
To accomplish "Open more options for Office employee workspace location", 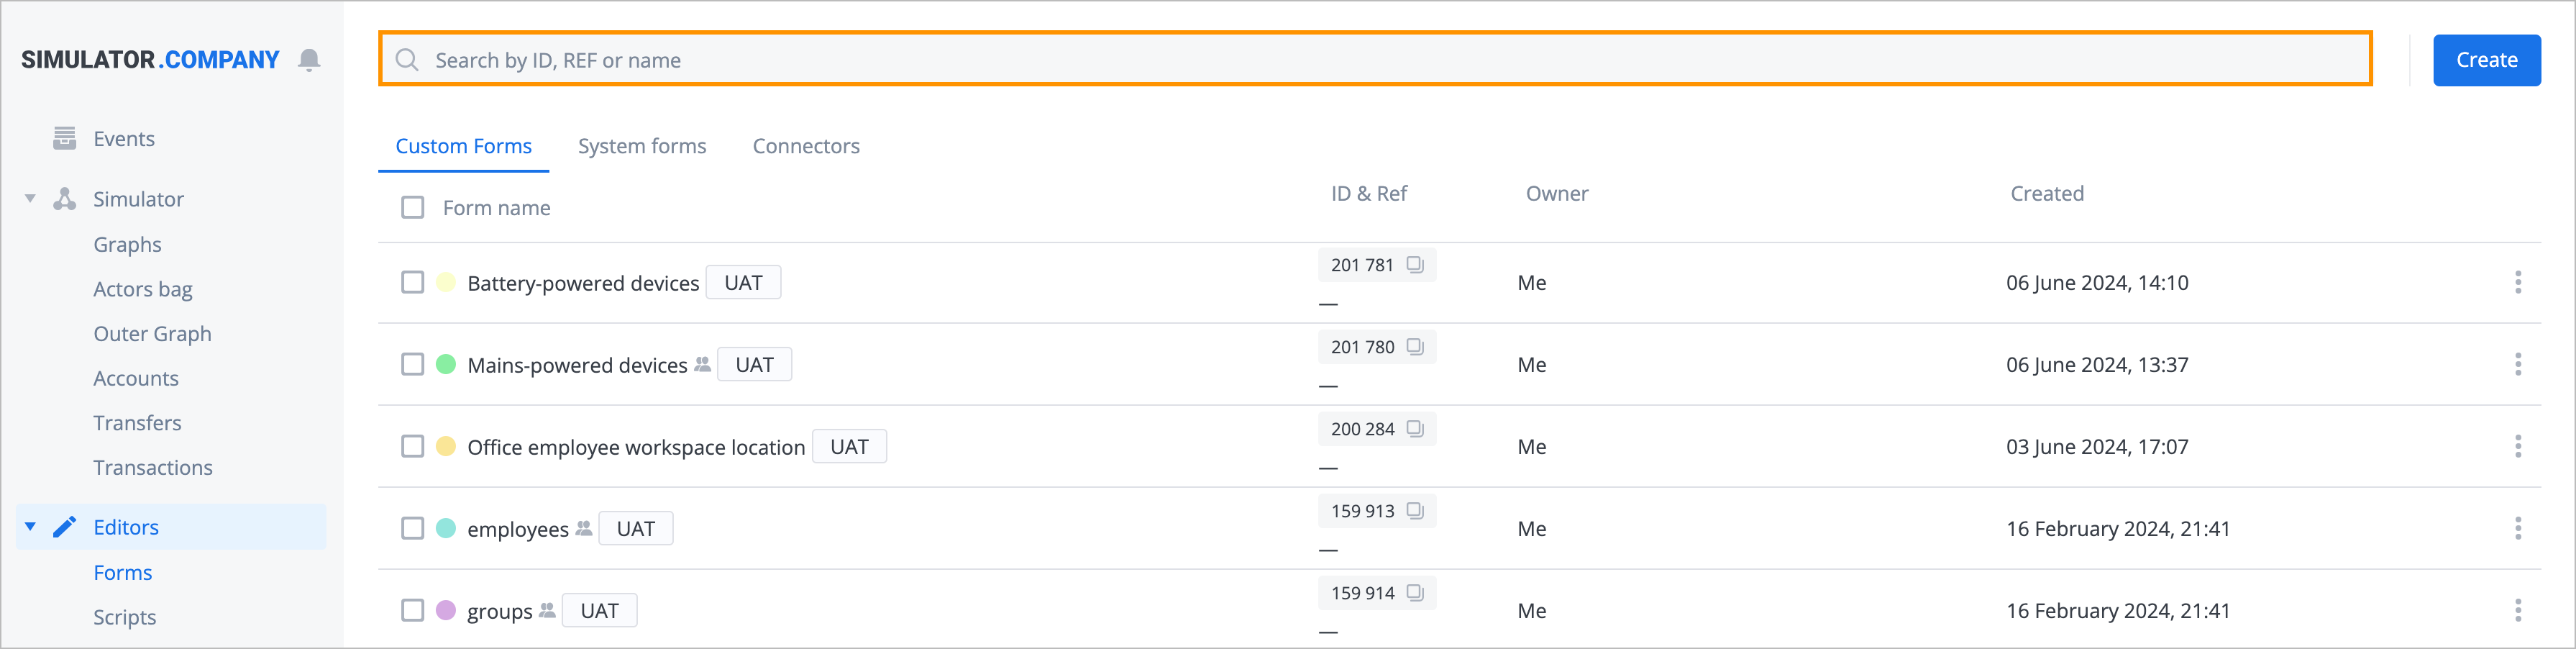I will tap(2517, 447).
